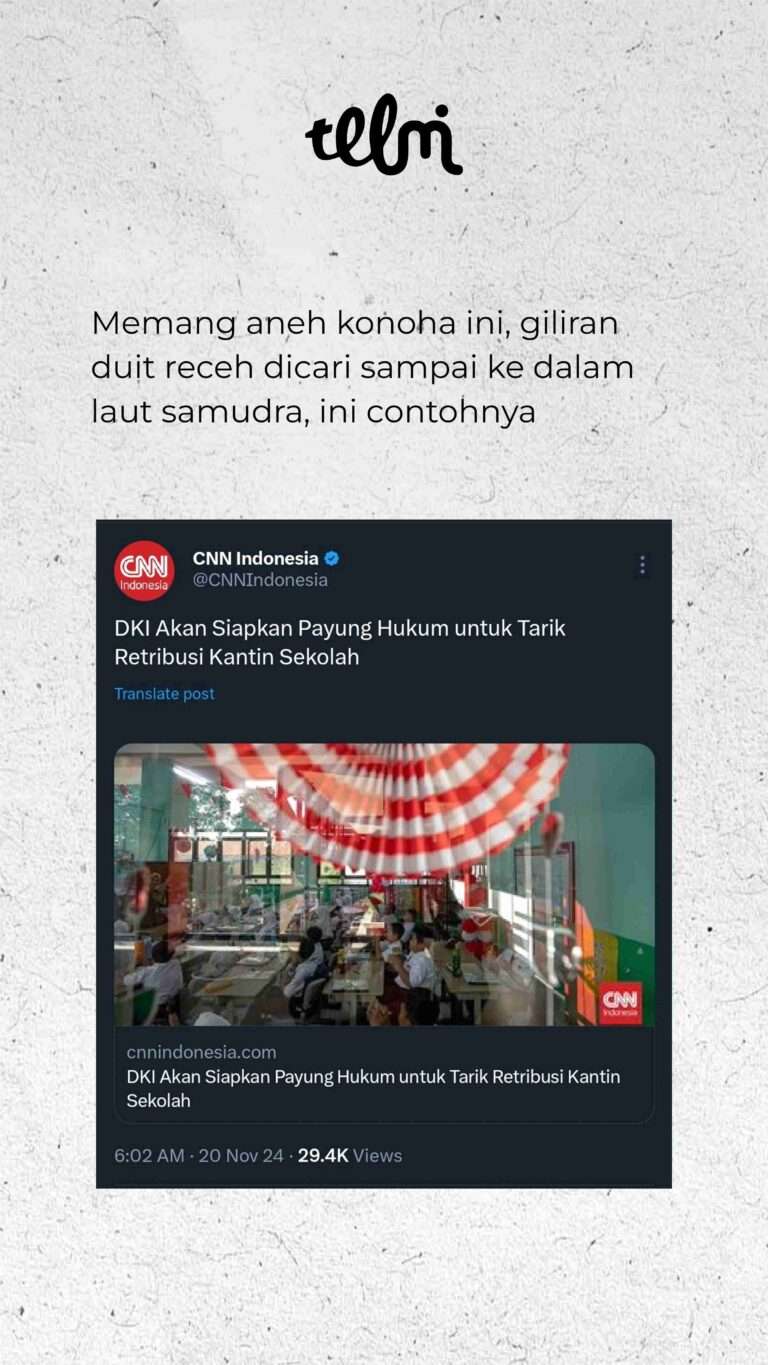This screenshot has height=1365, width=768.
Task: Open the classroom article preview image
Action: coord(384,885)
